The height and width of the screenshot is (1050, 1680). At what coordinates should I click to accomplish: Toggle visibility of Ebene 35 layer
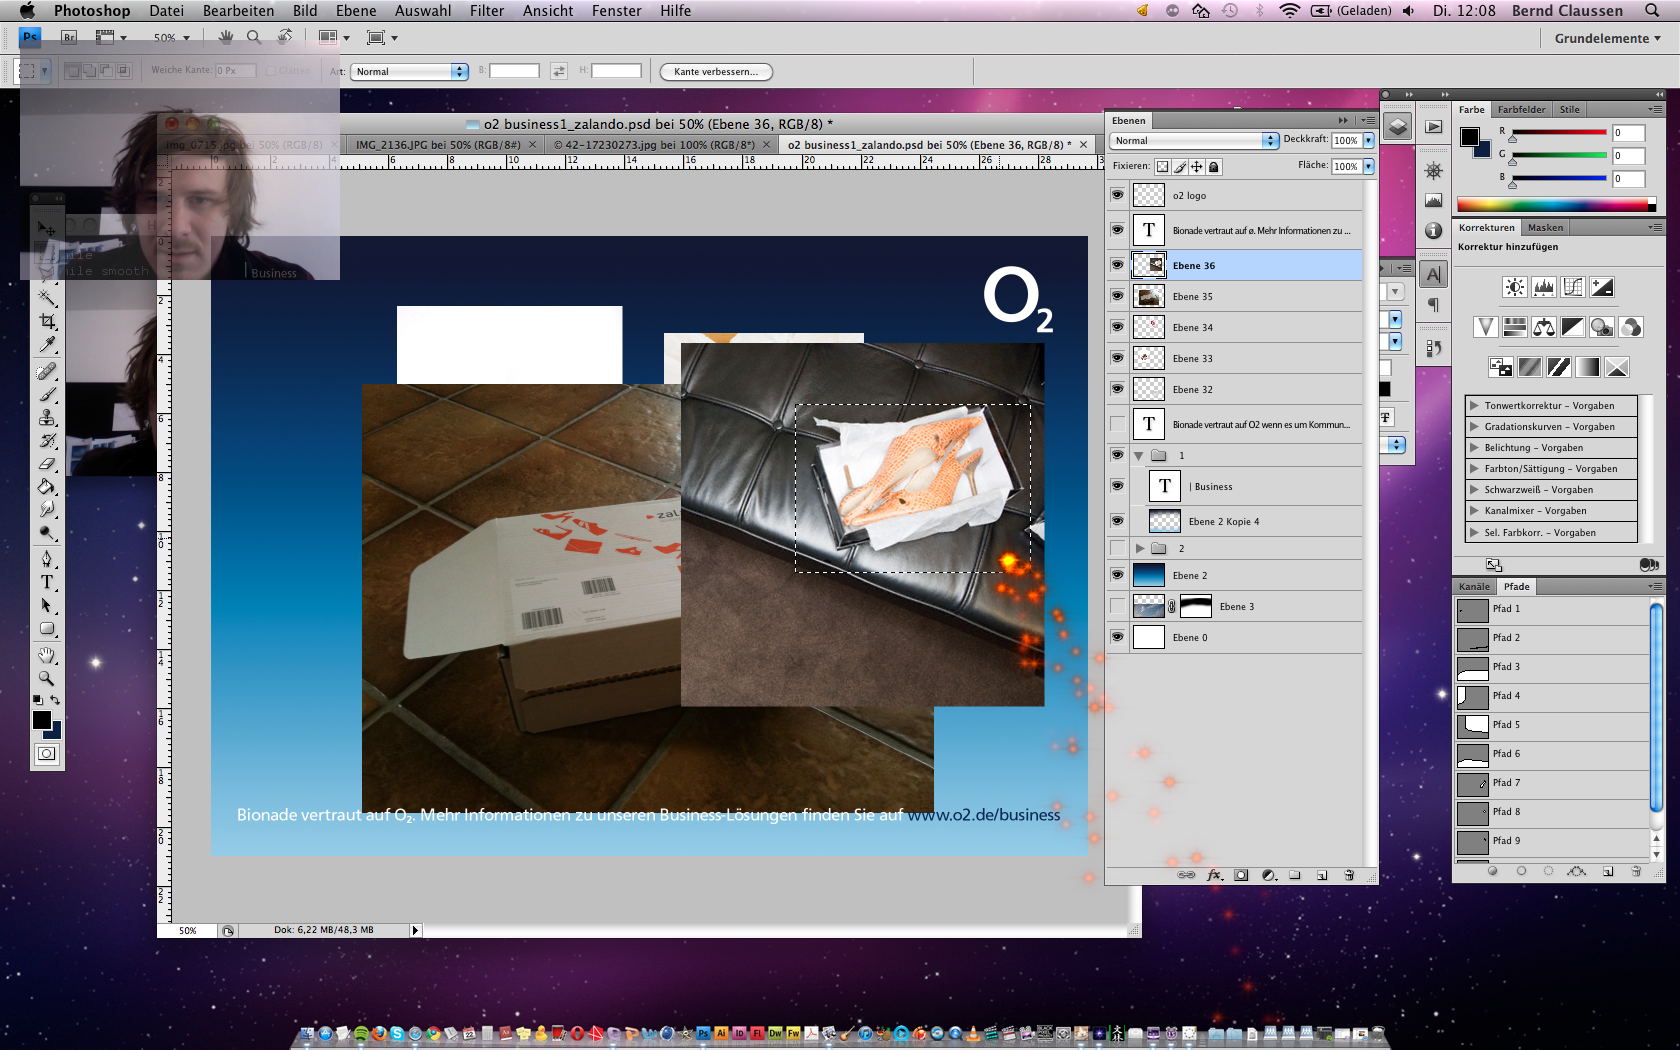[x=1117, y=296]
